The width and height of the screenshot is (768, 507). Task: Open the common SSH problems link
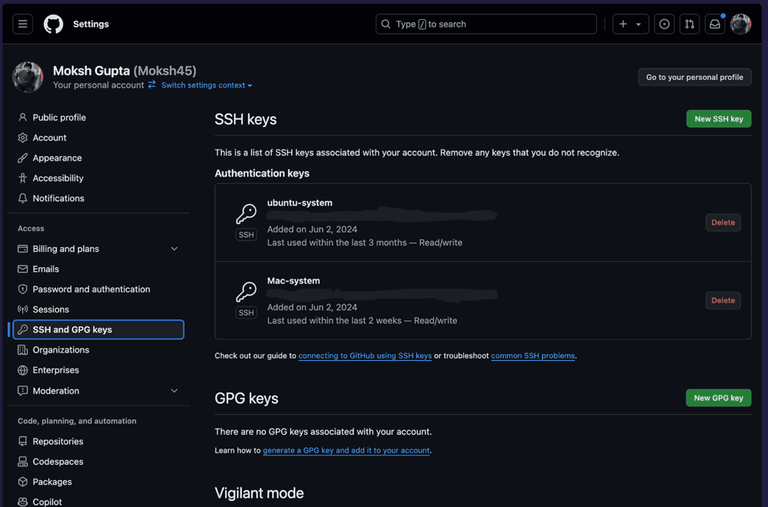tap(532, 356)
